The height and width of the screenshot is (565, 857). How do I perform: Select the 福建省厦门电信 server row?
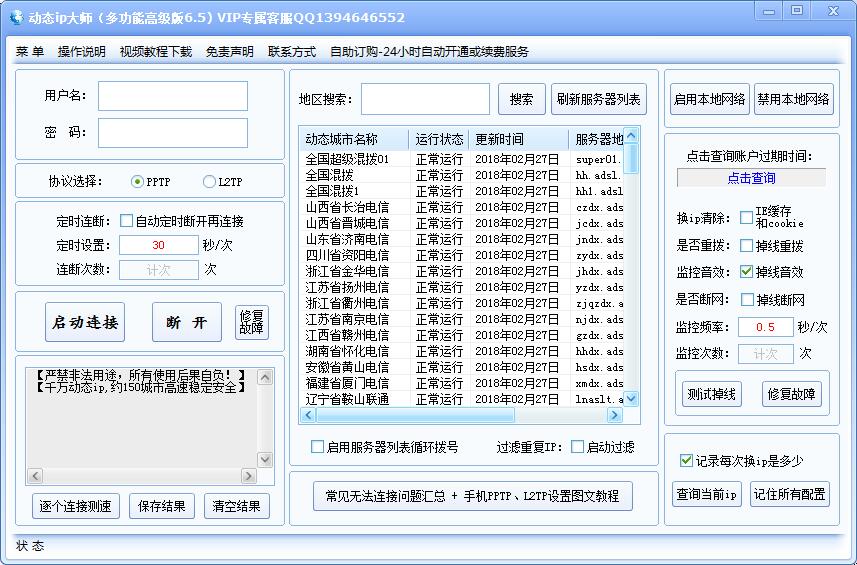click(462, 383)
